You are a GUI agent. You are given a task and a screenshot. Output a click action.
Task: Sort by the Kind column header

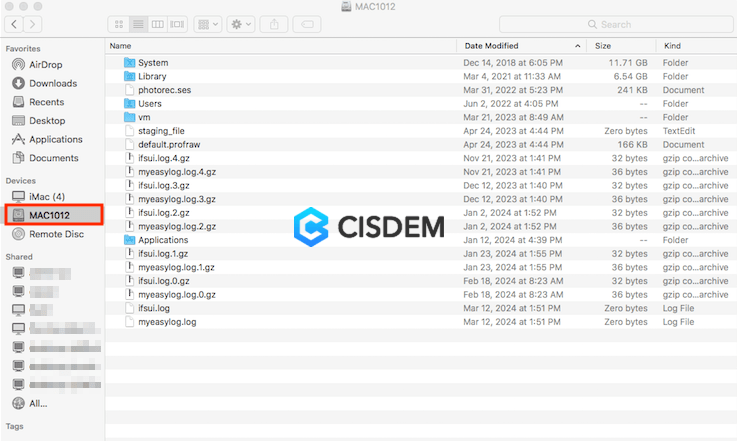pos(672,46)
